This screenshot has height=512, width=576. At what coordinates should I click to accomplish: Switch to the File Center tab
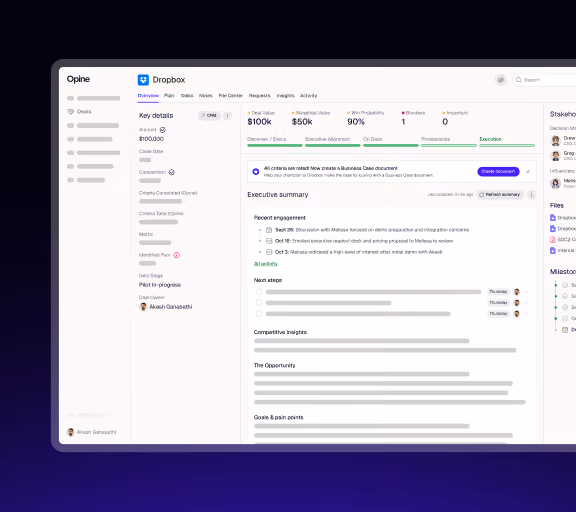point(231,95)
